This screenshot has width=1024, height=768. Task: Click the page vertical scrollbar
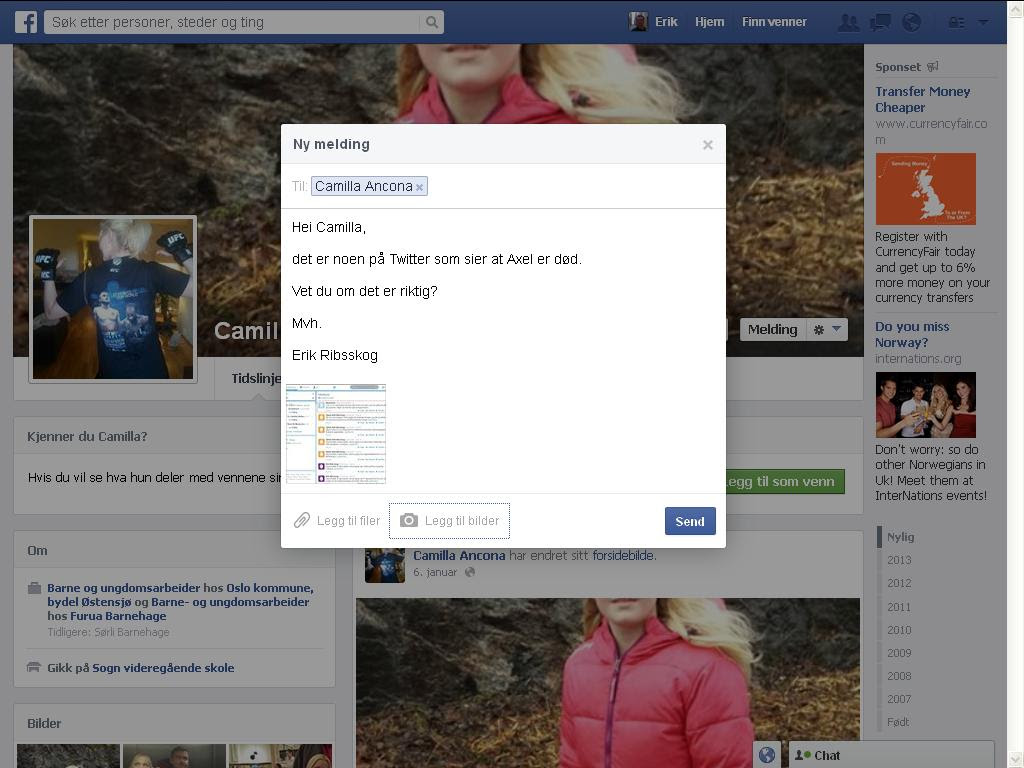(x=1015, y=384)
